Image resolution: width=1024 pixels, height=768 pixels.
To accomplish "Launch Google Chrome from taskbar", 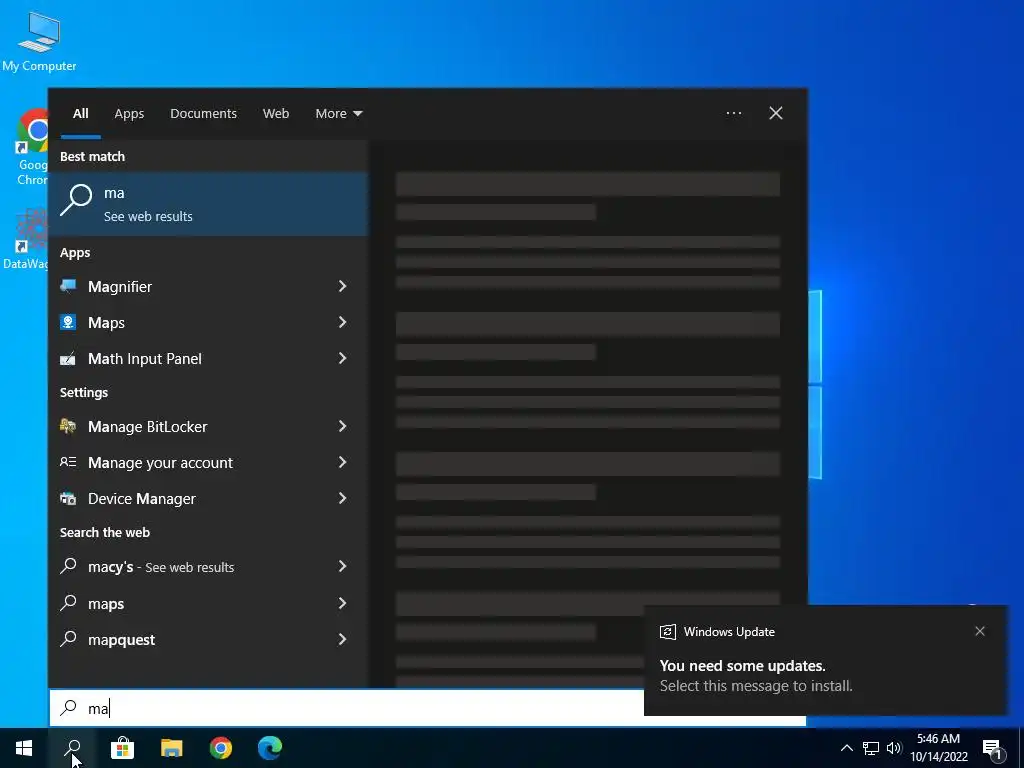I will [221, 748].
